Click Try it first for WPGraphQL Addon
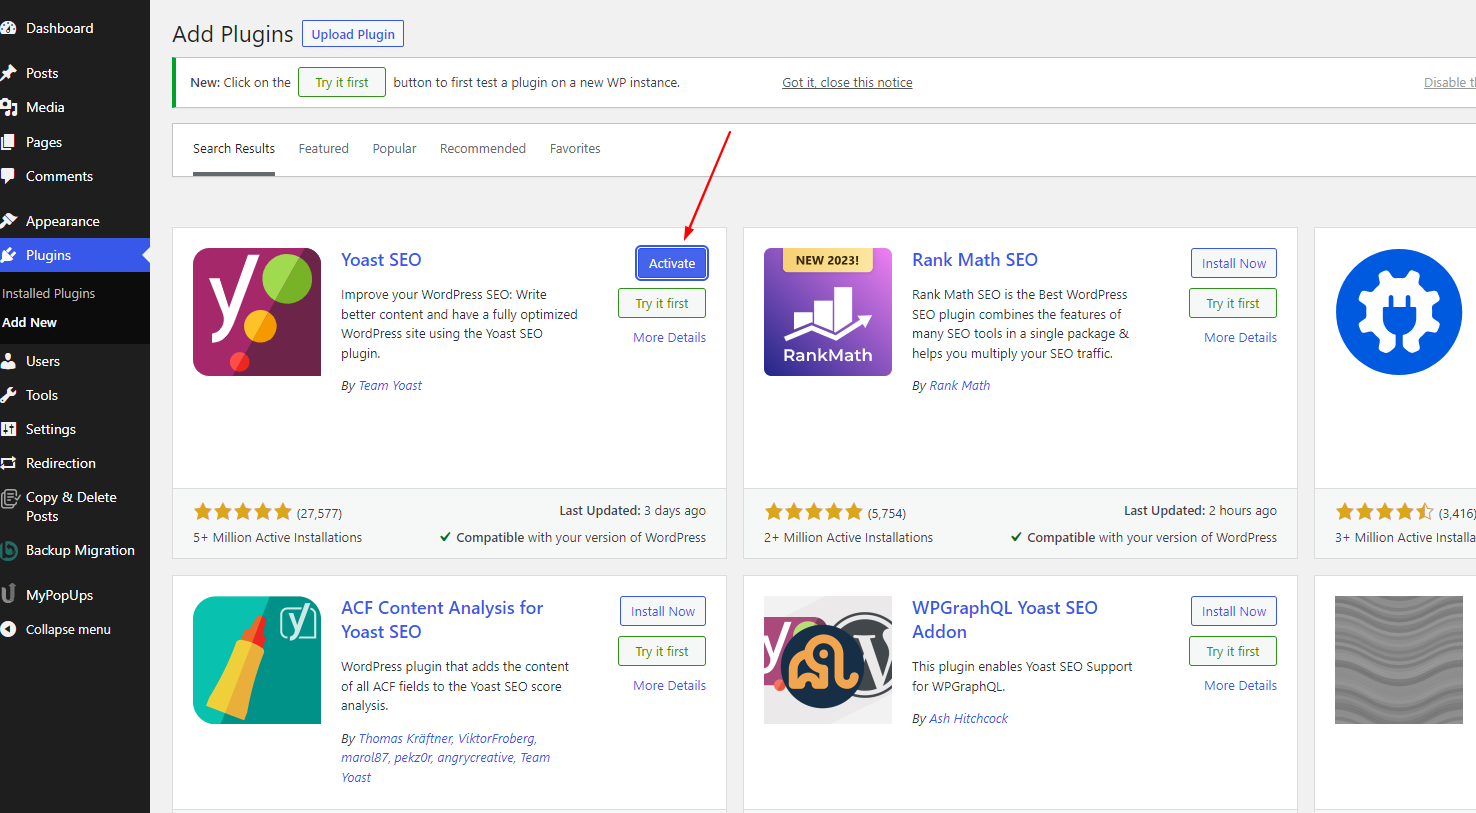 [x=1233, y=651]
